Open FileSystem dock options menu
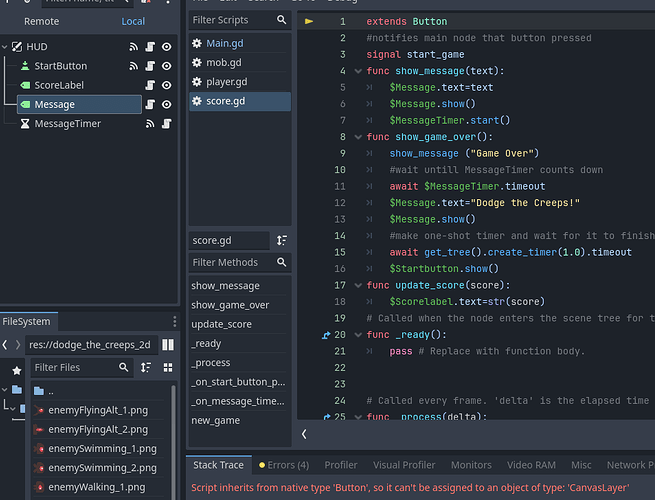 175,322
